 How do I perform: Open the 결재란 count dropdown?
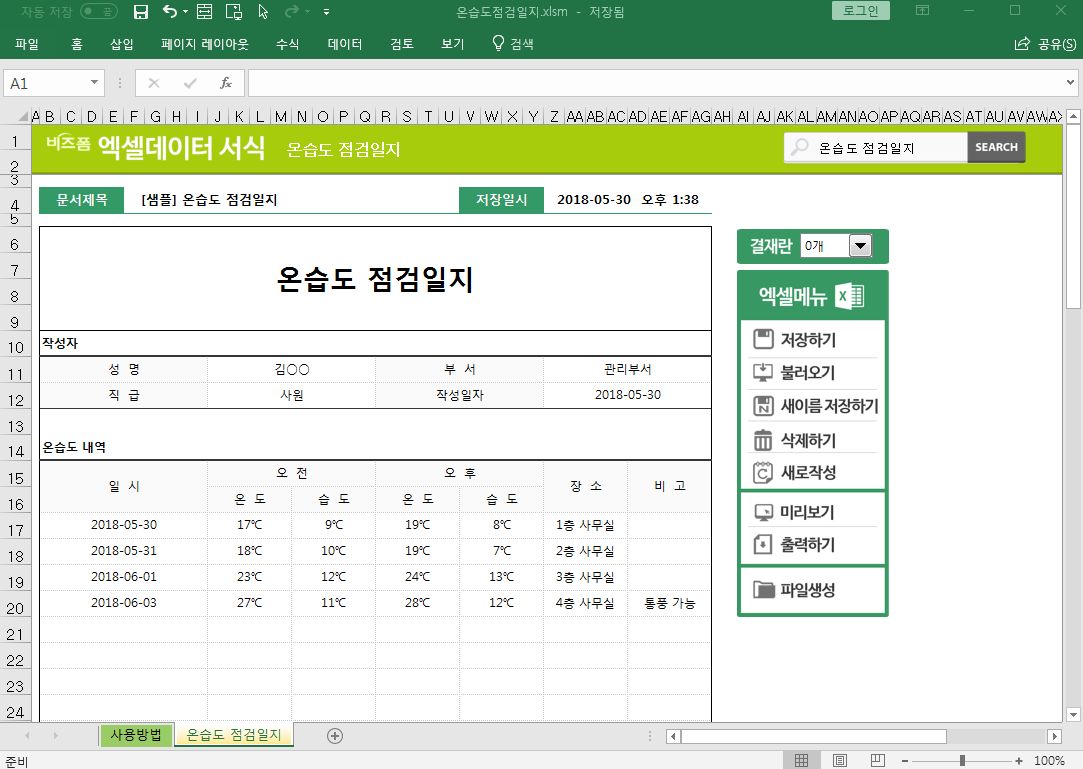click(860, 245)
